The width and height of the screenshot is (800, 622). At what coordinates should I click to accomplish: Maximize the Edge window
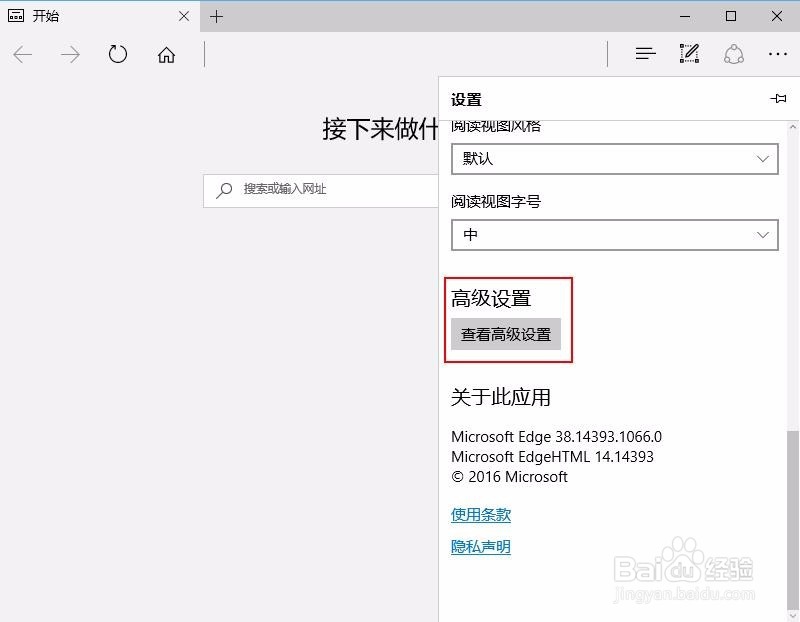[x=731, y=16]
